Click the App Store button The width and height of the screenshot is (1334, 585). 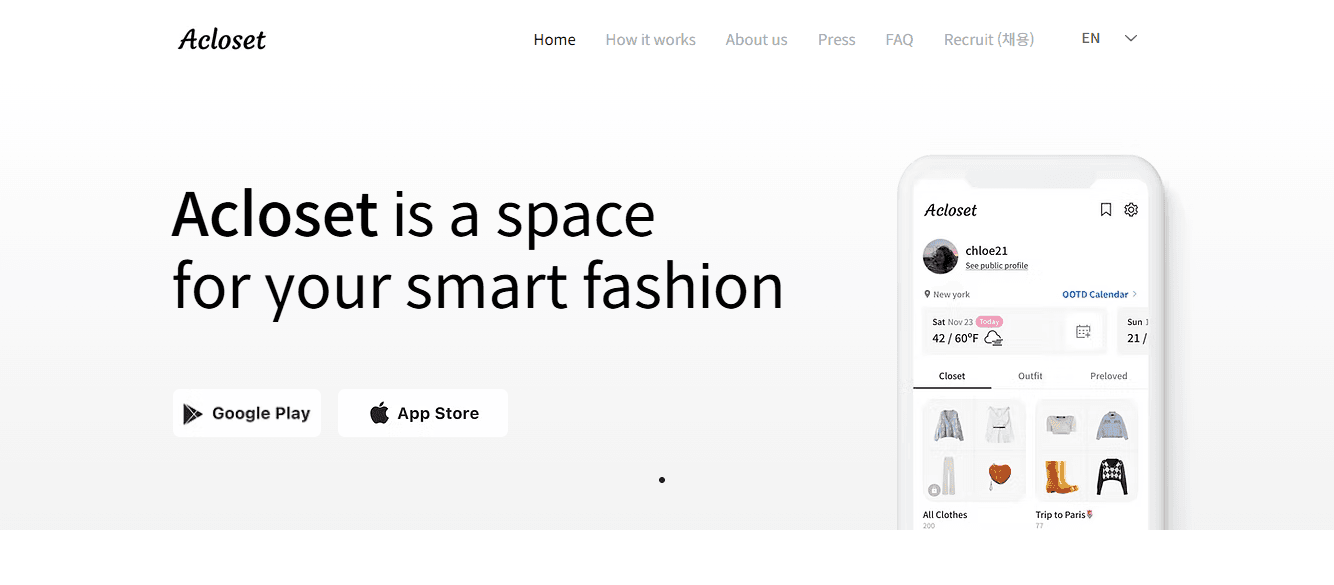[x=423, y=413]
